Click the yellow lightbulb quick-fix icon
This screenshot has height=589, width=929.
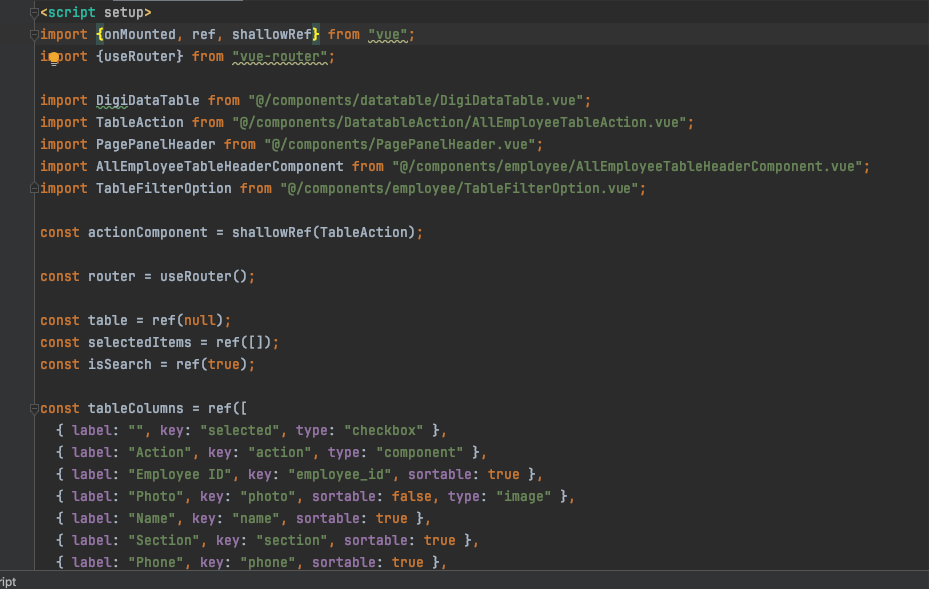53,59
